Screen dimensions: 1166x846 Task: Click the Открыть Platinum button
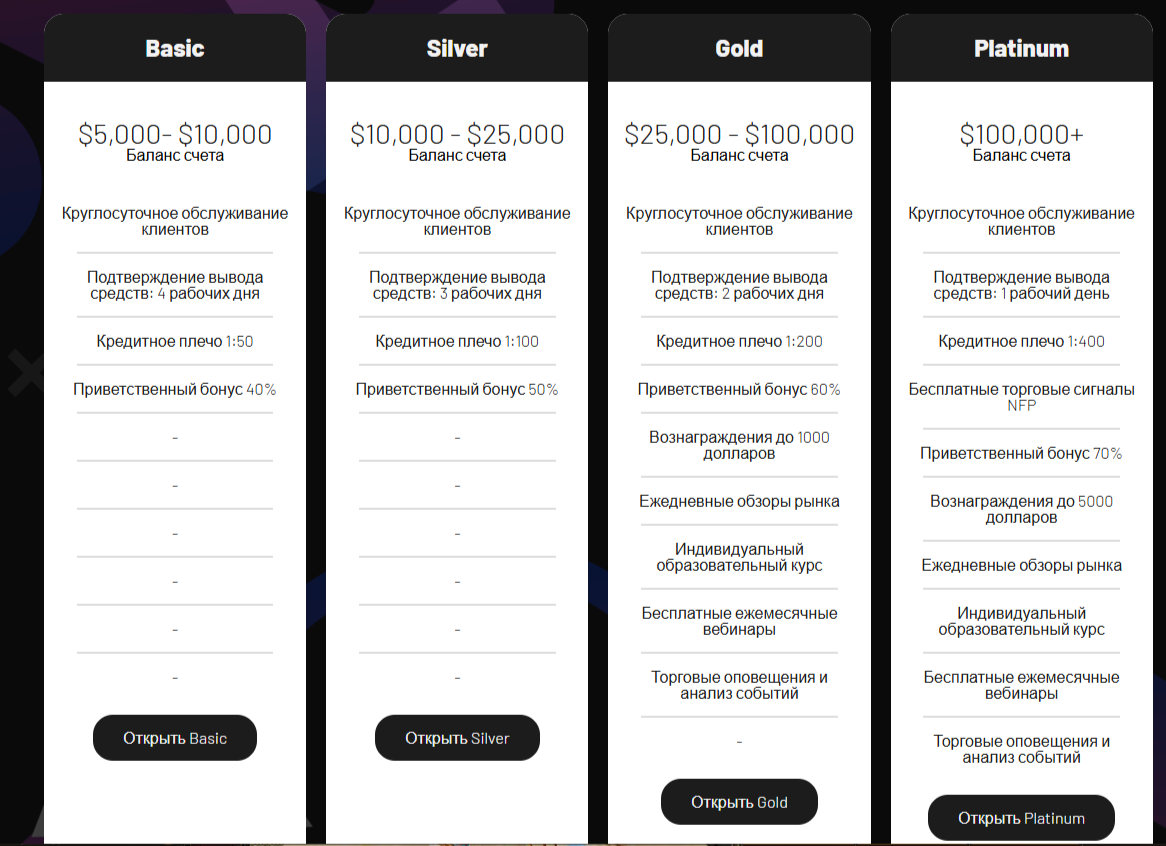1021,818
